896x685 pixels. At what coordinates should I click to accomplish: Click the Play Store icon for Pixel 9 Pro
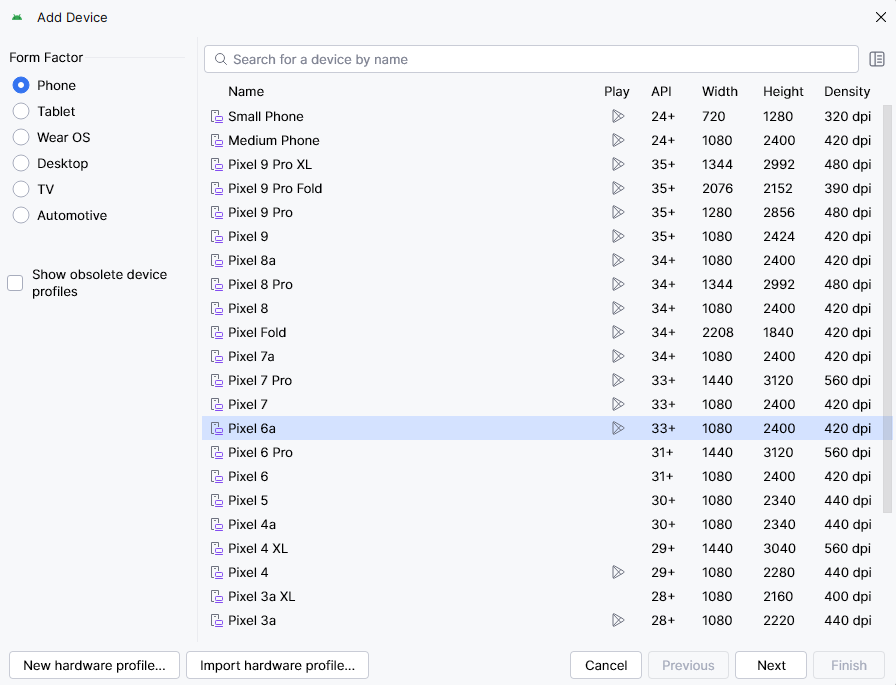pos(617,212)
